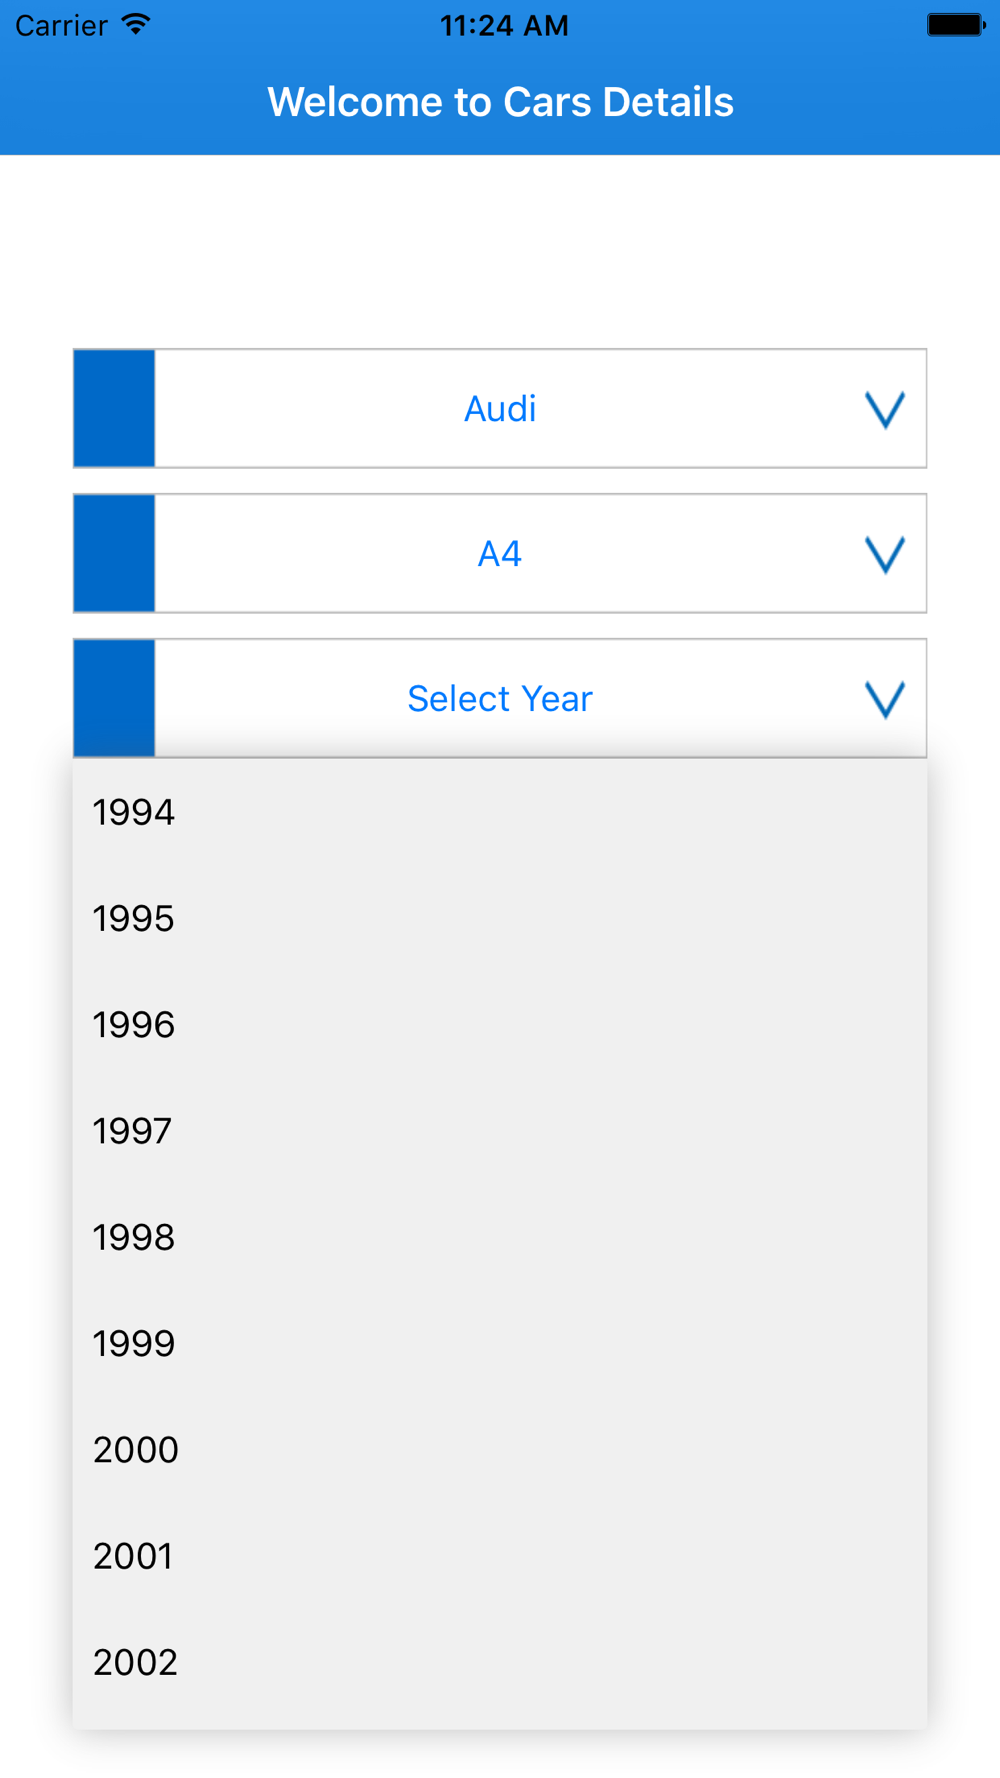Viewport: 1000px width, 1778px height.
Task: Choose 1998 from the dropdown list
Action: [x=134, y=1237]
